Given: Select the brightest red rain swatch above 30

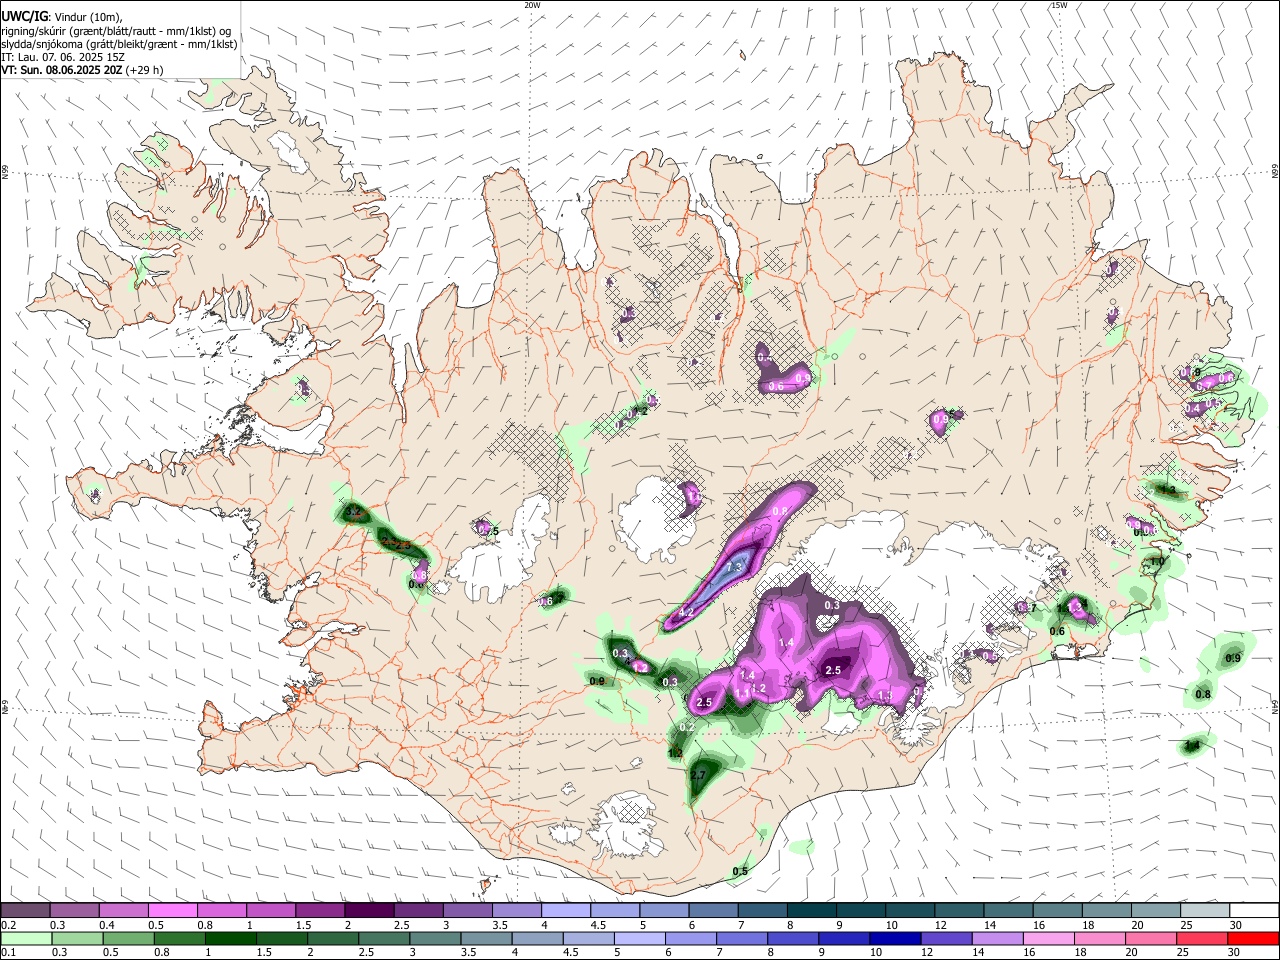Looking at the screenshot, I should click(x=1253, y=938).
